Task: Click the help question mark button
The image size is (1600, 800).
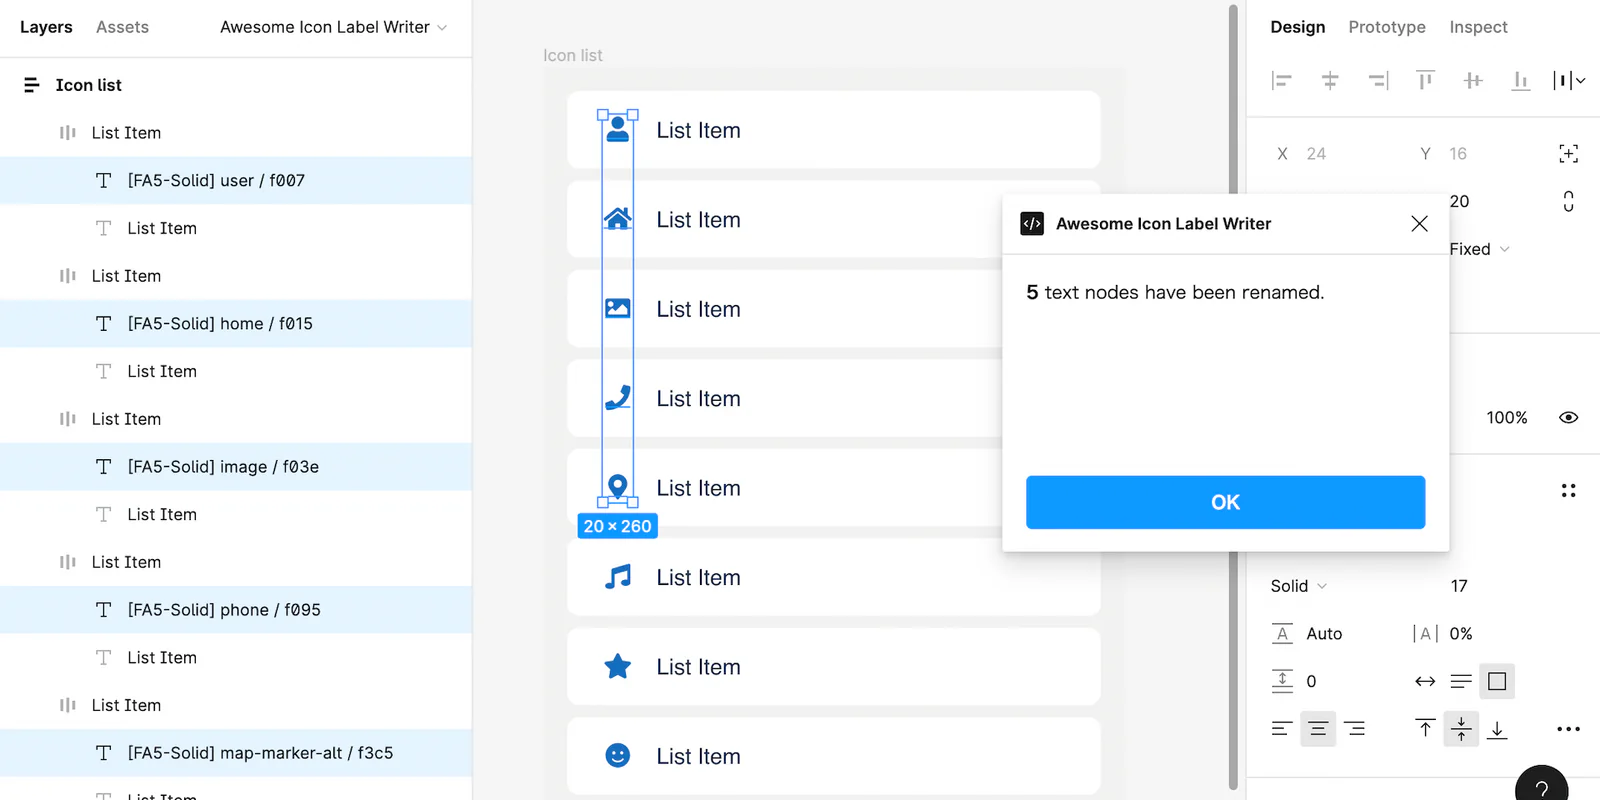Action: click(1542, 787)
